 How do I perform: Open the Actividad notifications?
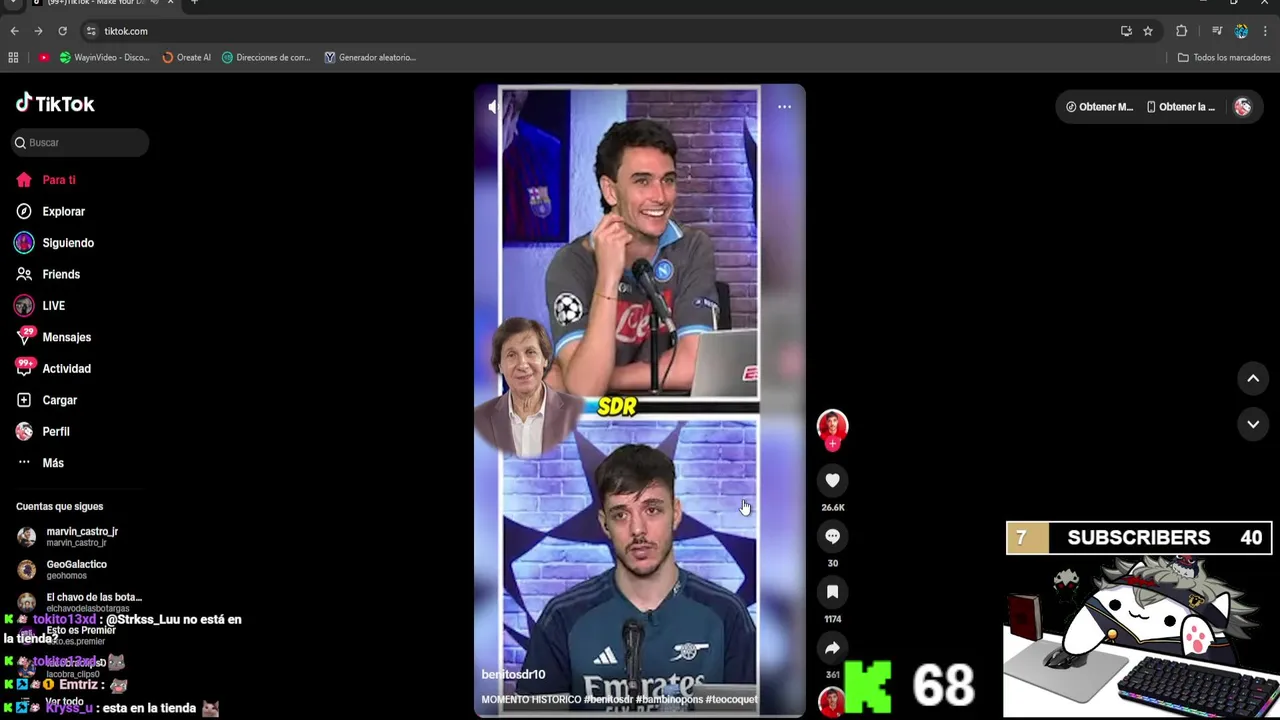pos(53,369)
